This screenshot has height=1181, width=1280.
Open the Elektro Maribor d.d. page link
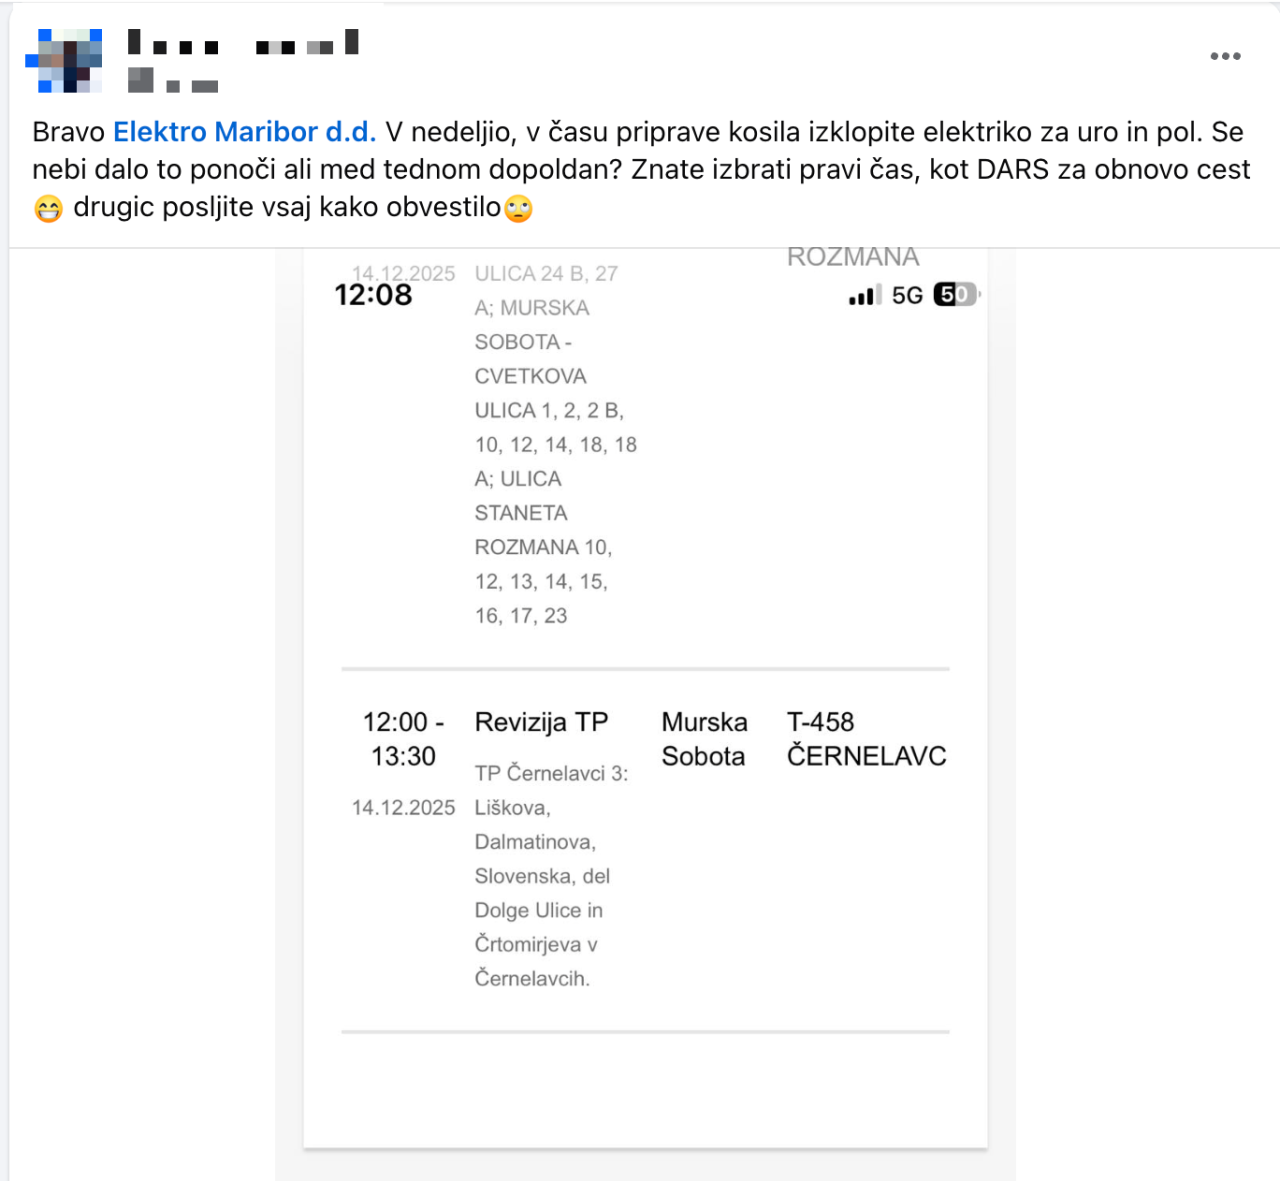click(x=244, y=132)
